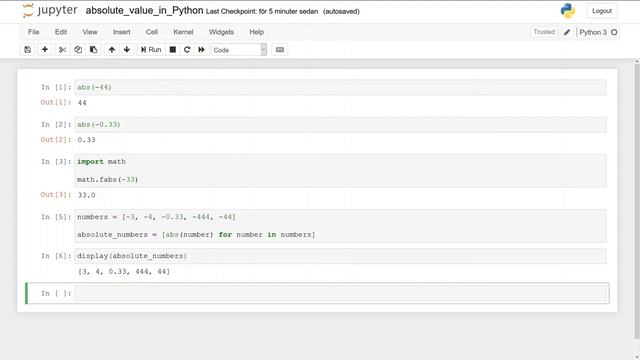Cut selected cells with scissors icon

coord(62,50)
